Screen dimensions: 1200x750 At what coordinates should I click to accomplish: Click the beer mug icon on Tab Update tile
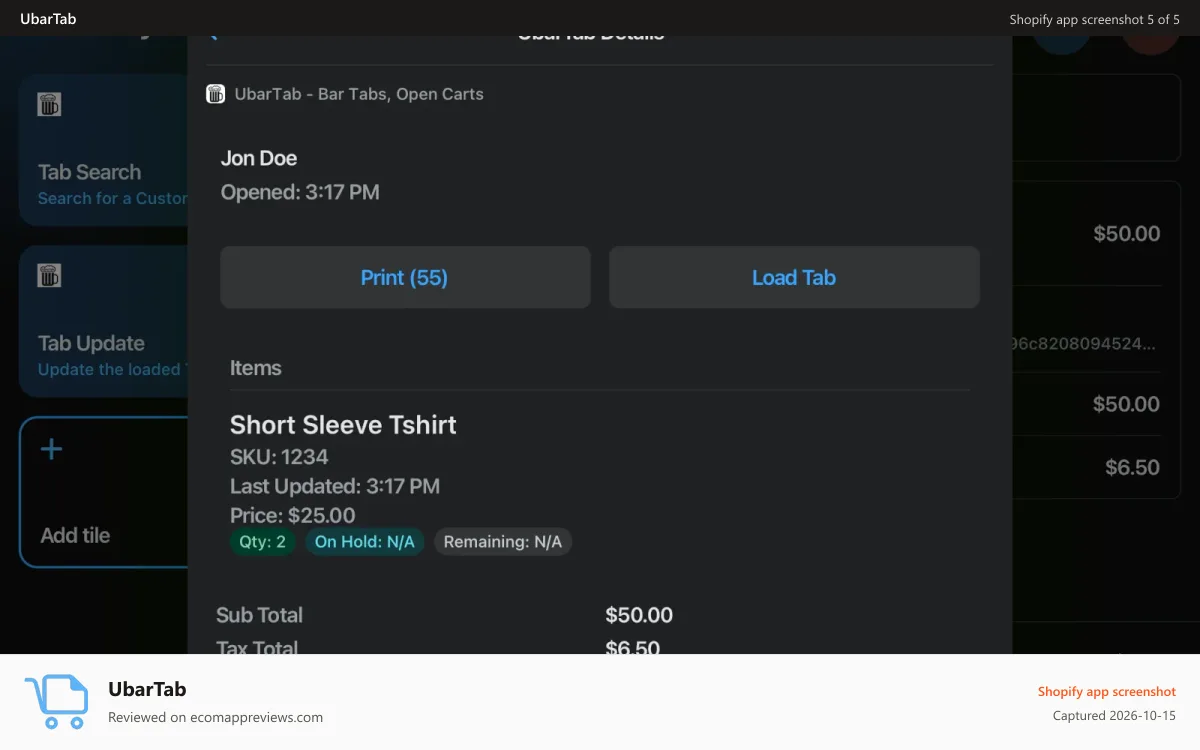49,275
